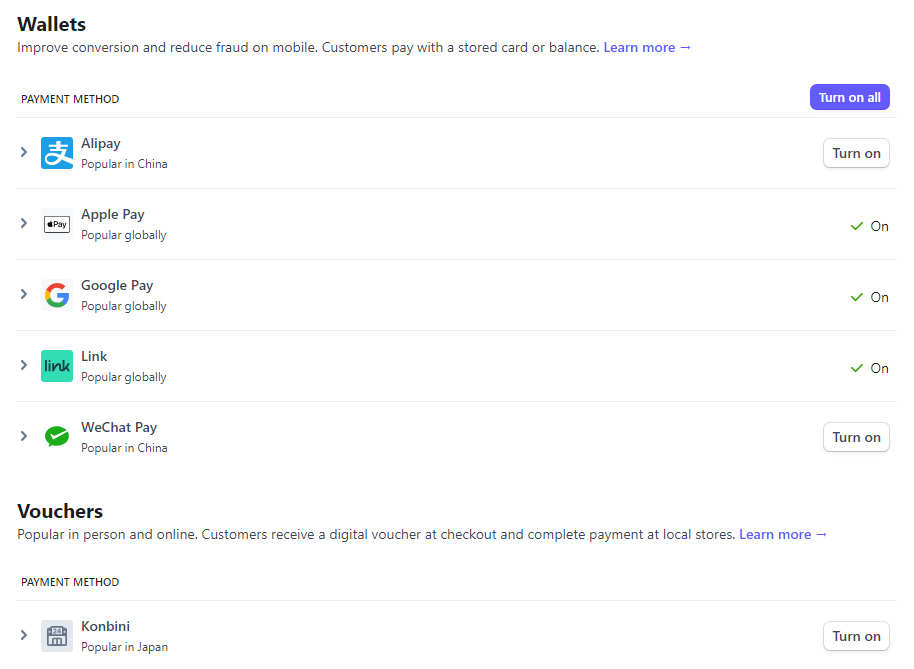Click Popular globally under Google Pay
914x669 pixels.
pyautogui.click(x=124, y=307)
